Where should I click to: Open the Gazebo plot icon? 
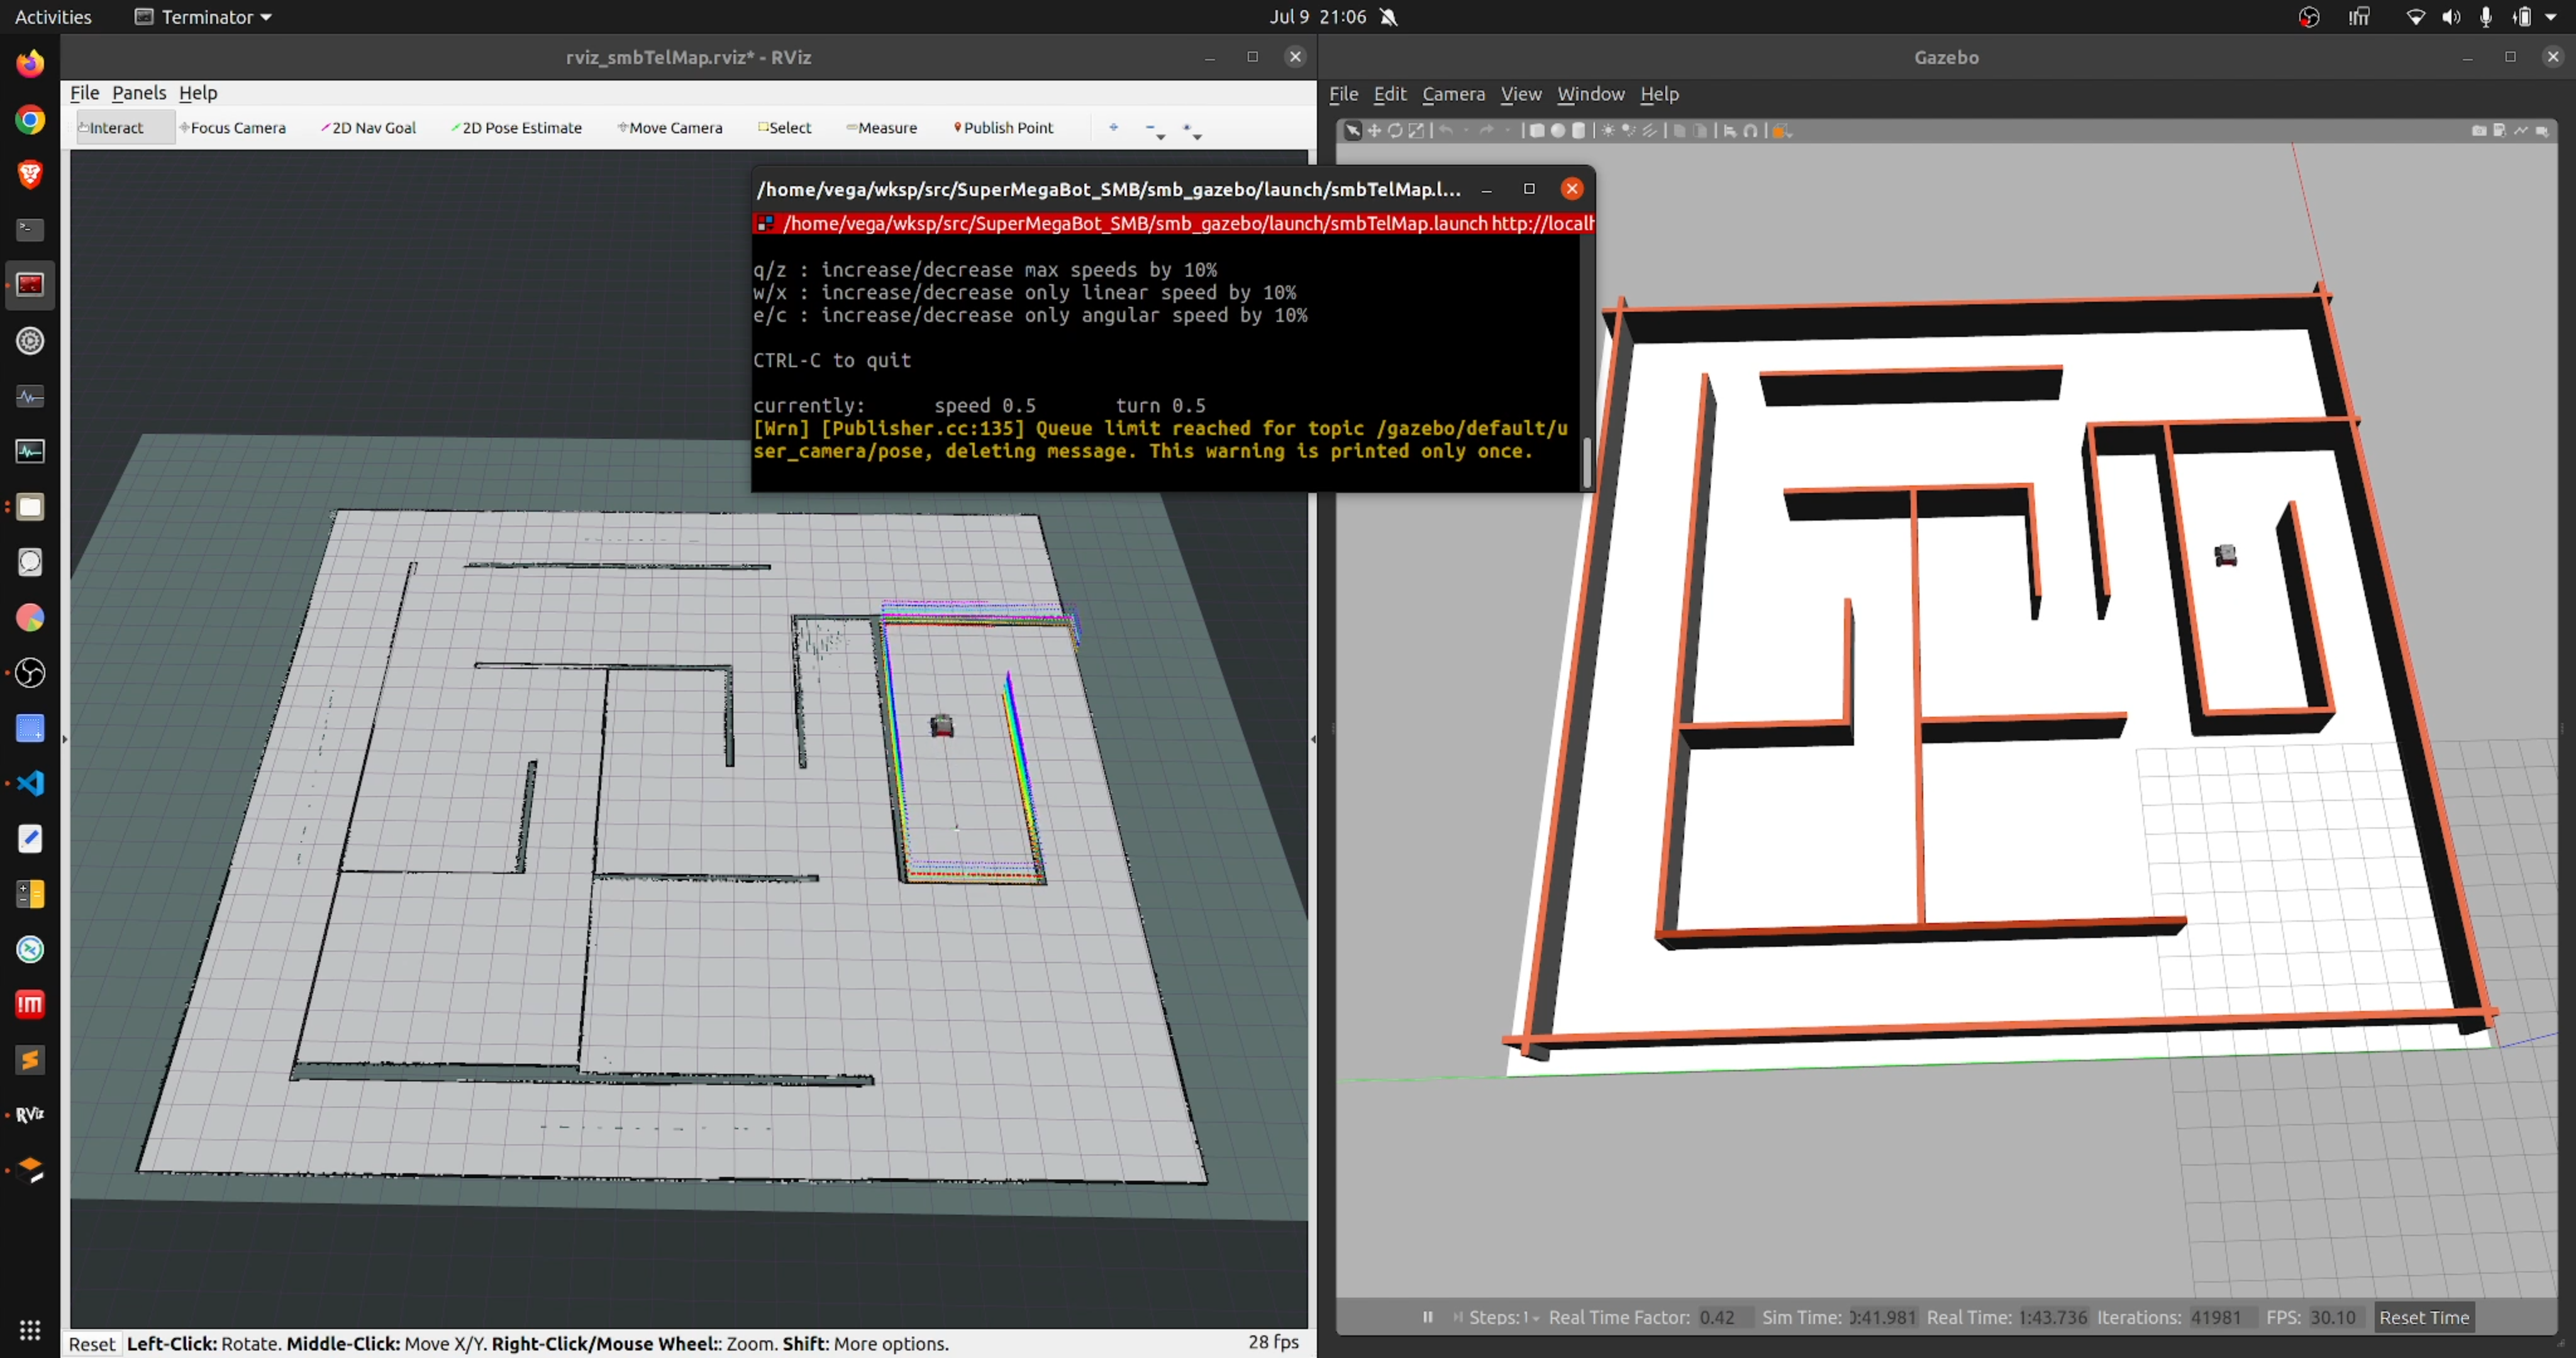click(2521, 131)
